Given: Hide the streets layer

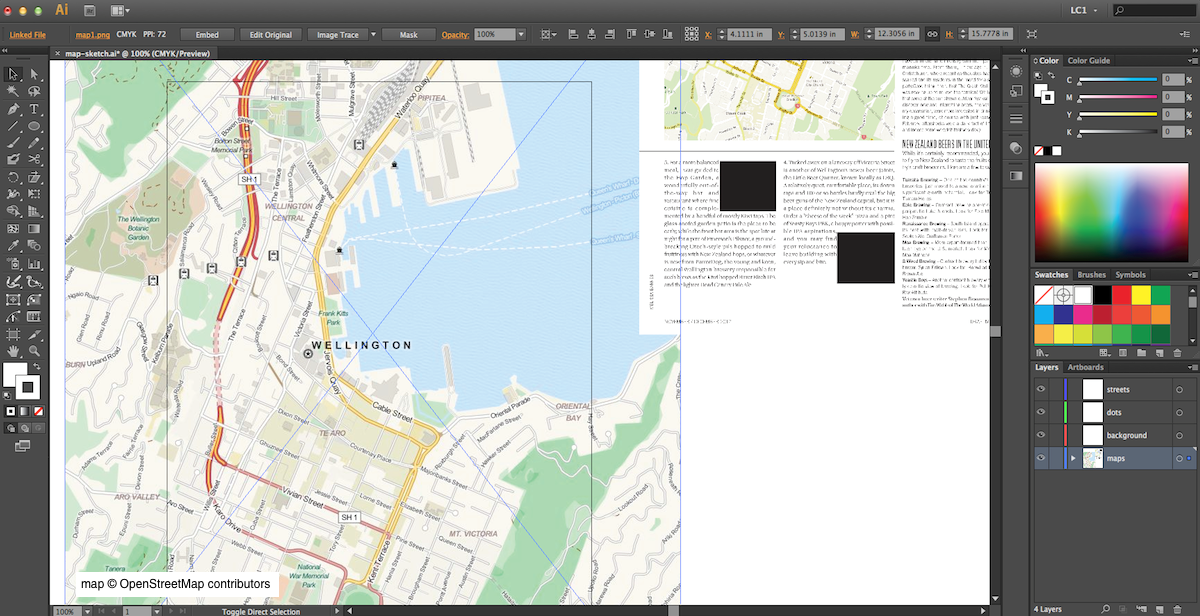Looking at the screenshot, I should click(x=1042, y=389).
